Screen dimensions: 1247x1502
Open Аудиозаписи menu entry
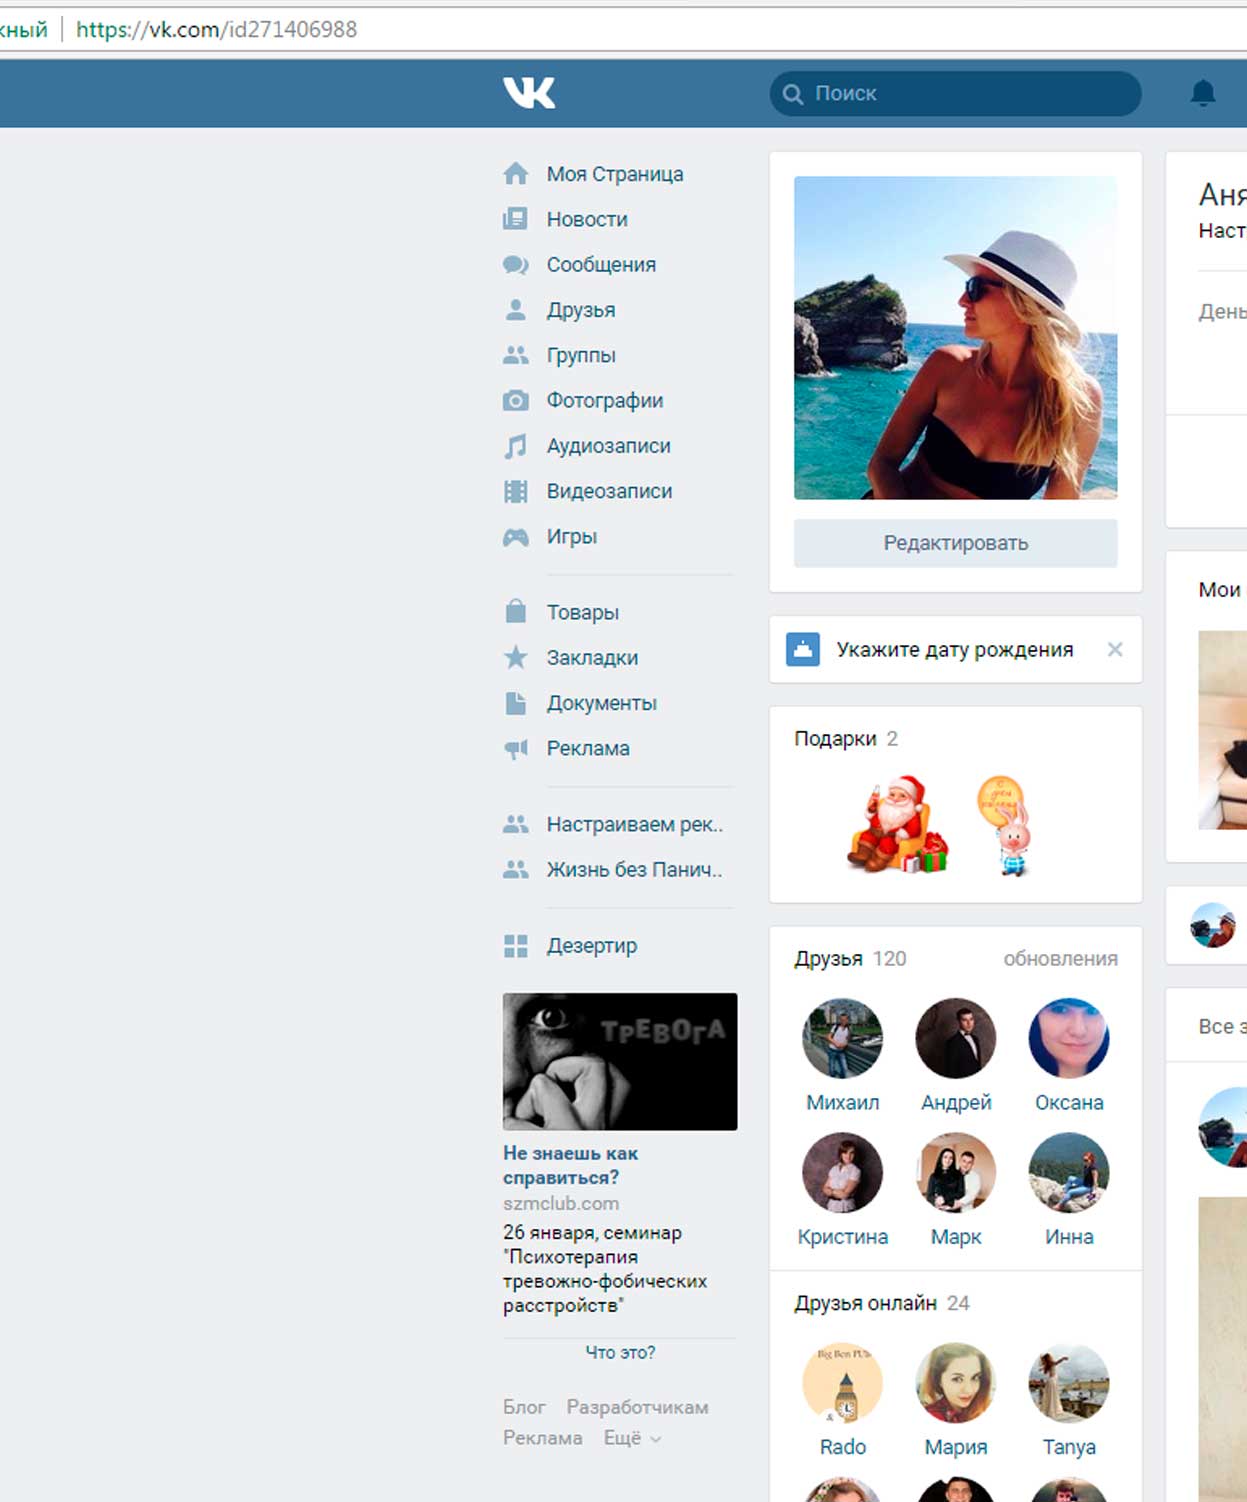[609, 446]
